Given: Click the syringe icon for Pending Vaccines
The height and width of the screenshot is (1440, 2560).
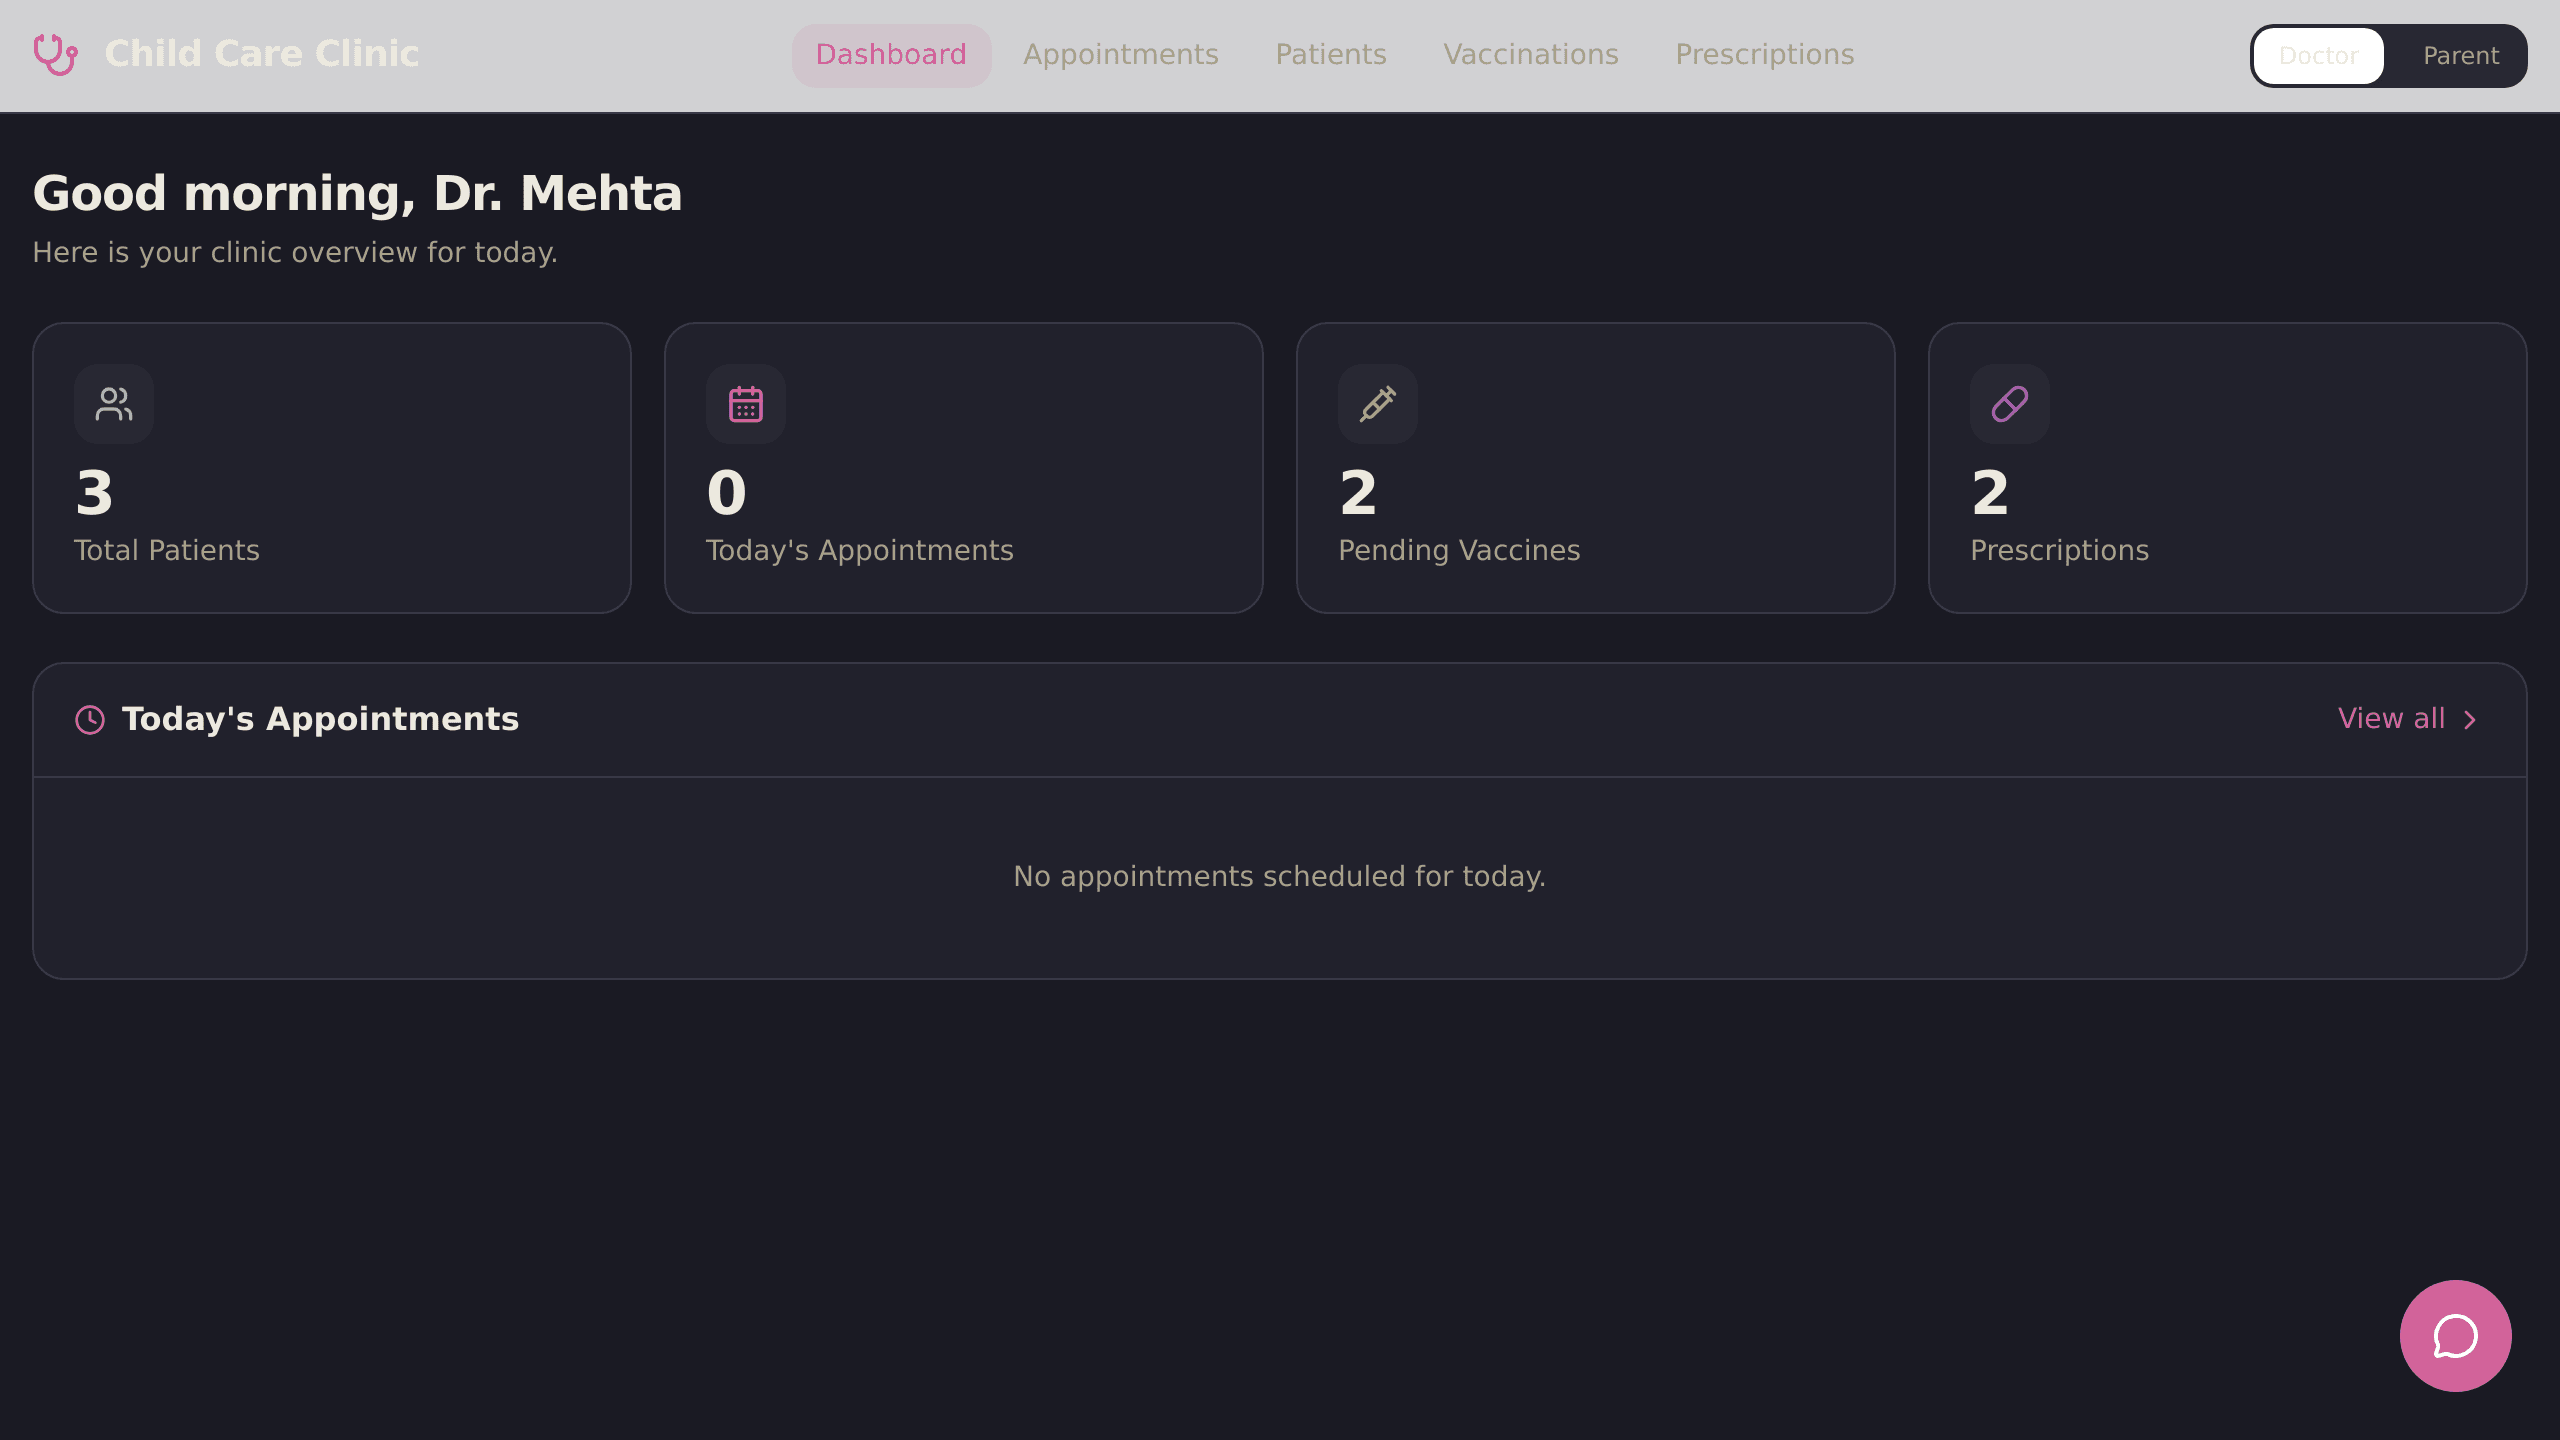Looking at the screenshot, I should click(x=1378, y=404).
